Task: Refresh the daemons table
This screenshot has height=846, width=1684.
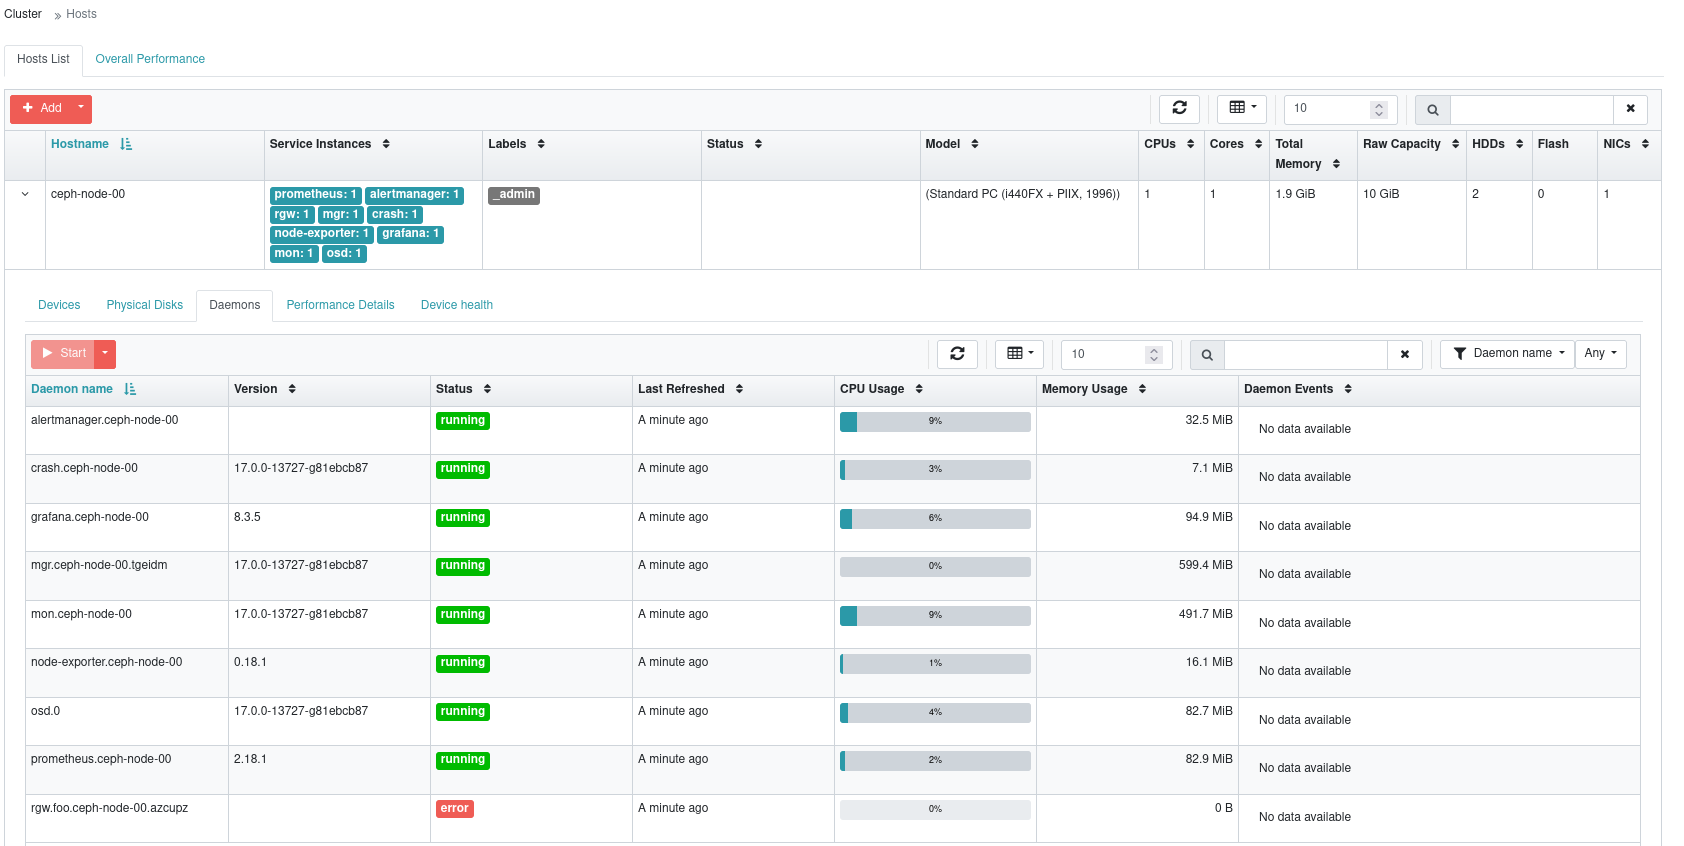Action: coord(957,354)
